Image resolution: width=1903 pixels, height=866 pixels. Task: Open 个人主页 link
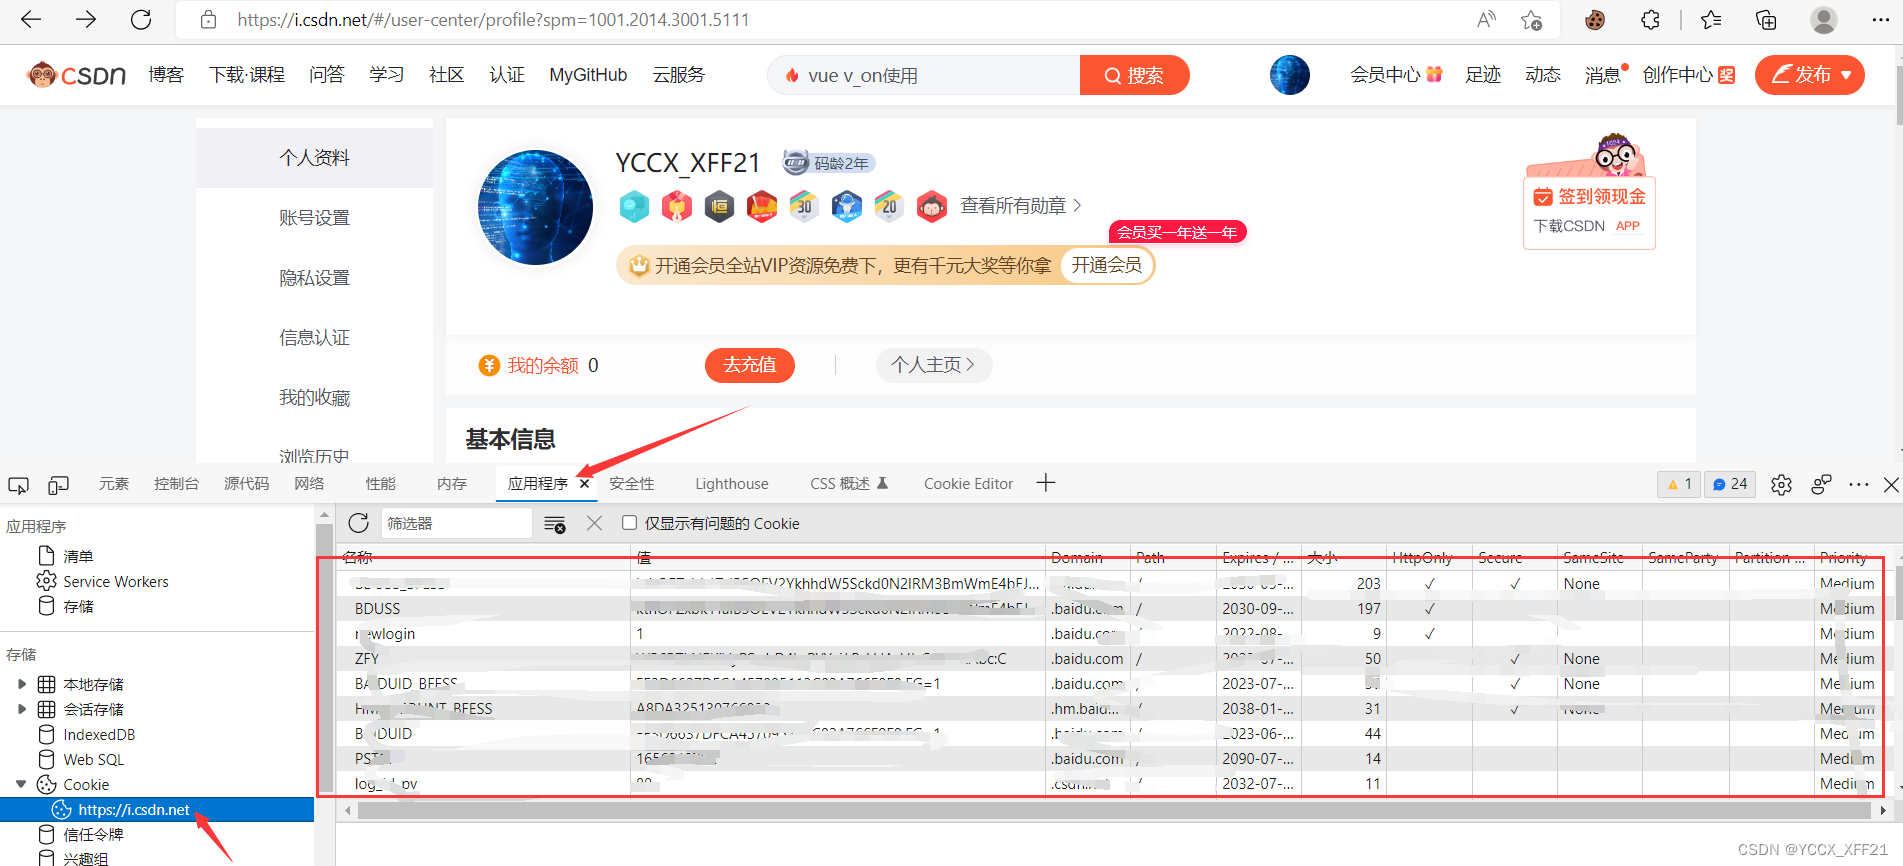pyautogui.click(x=933, y=365)
